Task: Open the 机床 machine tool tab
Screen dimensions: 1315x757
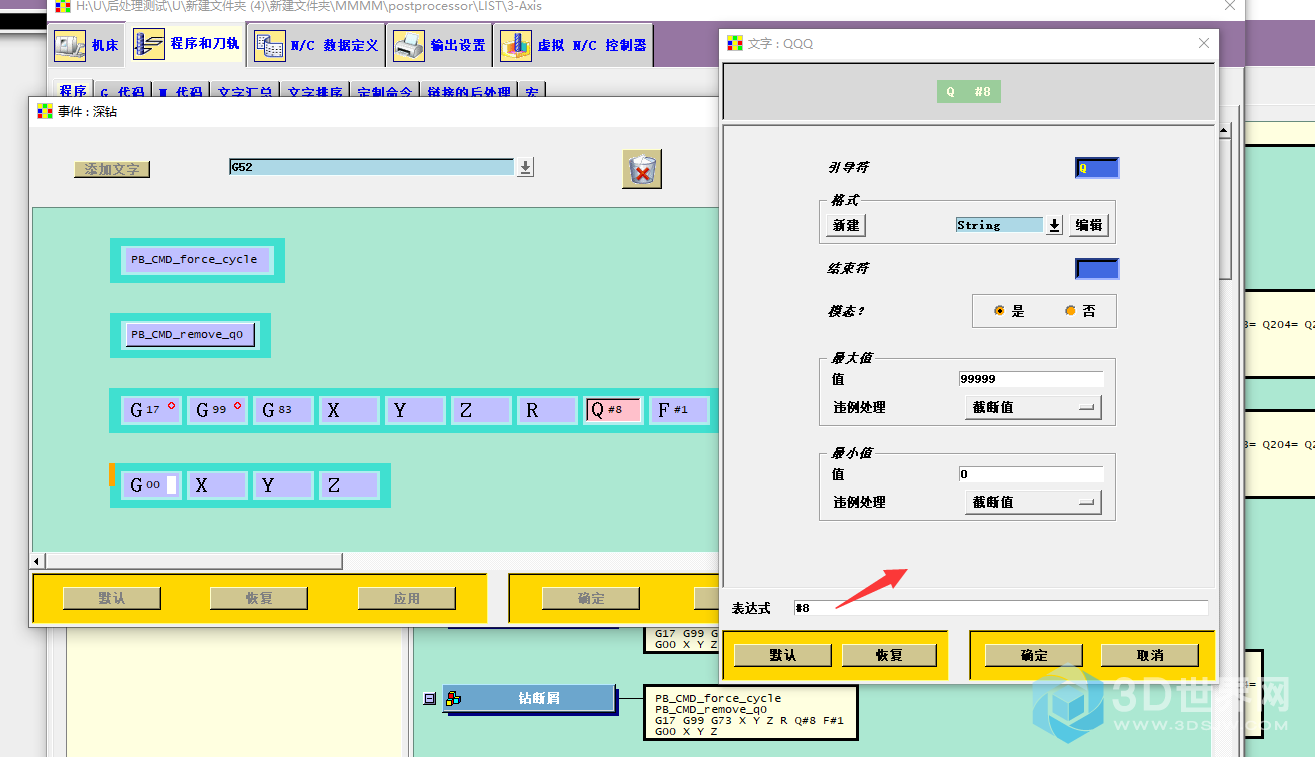Action: [86, 45]
